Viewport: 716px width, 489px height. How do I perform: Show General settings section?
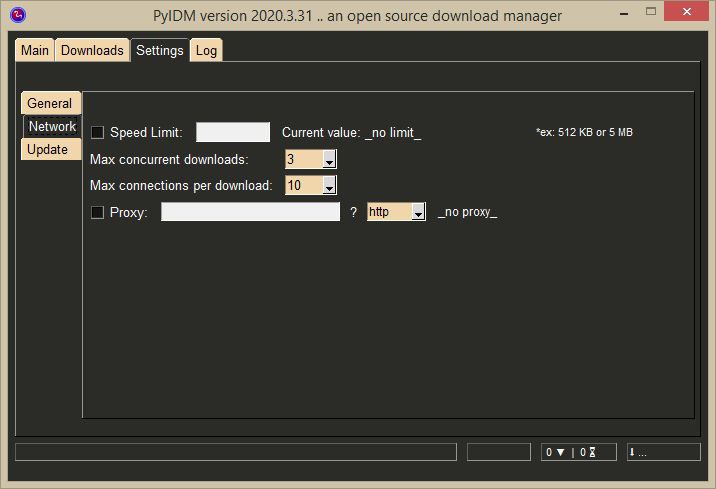coord(50,103)
